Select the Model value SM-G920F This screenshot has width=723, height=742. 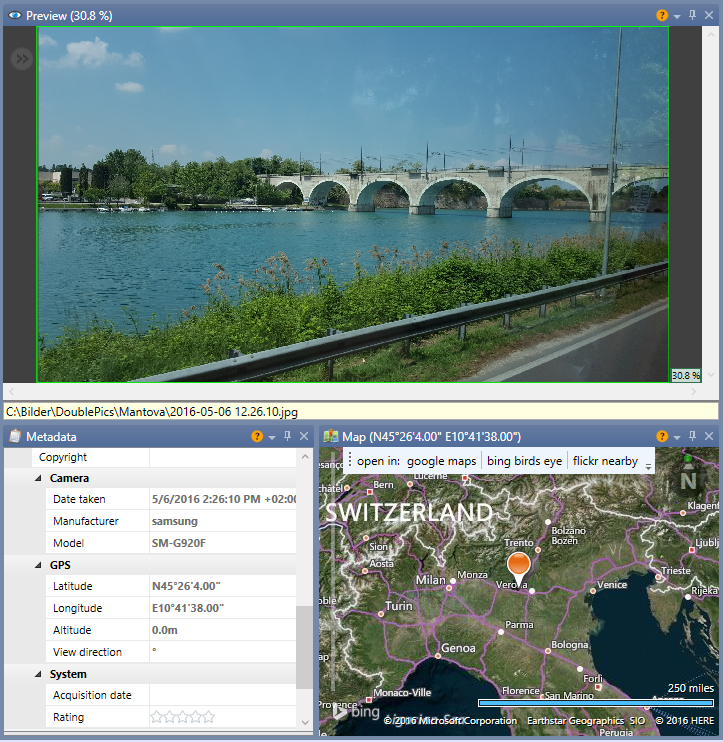coord(223,543)
